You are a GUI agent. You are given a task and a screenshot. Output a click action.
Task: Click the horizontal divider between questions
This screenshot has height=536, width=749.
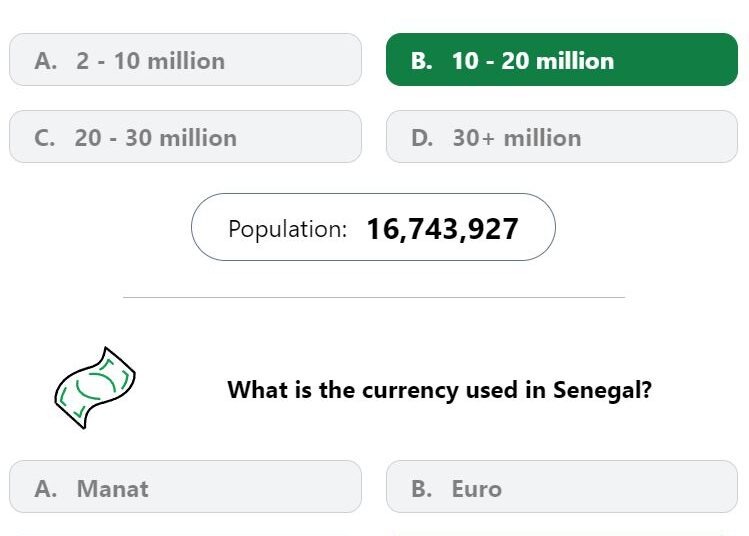(x=374, y=297)
